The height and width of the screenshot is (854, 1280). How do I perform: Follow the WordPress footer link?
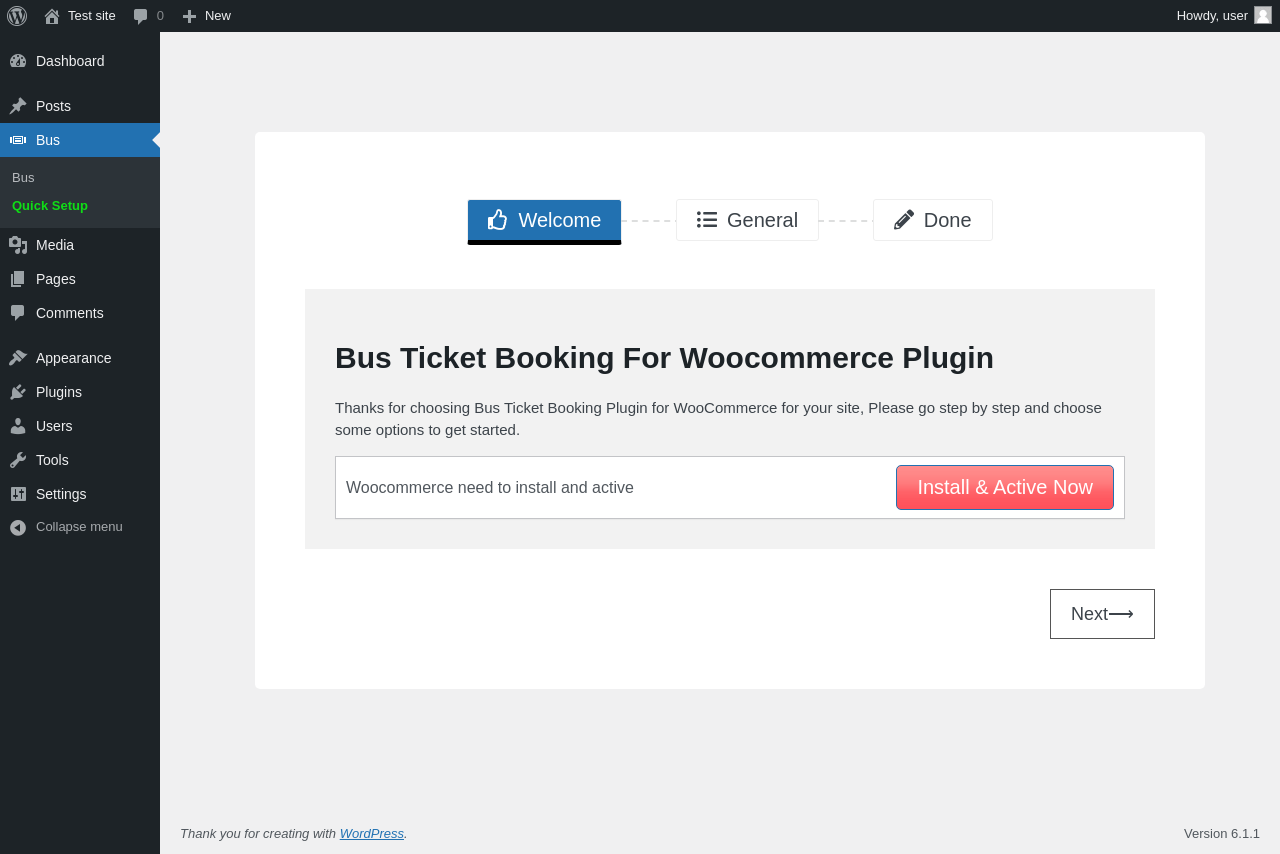coord(371,833)
